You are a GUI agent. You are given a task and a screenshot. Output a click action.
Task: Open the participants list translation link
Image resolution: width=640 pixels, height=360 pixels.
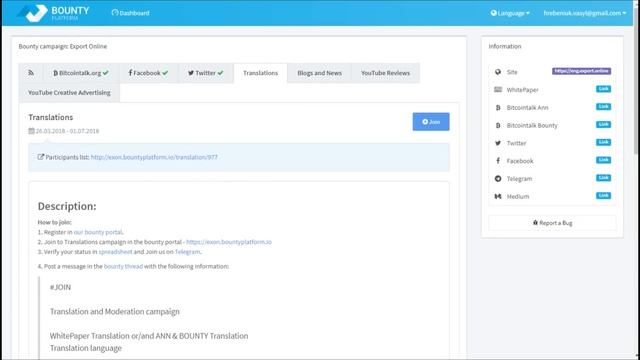click(154, 157)
